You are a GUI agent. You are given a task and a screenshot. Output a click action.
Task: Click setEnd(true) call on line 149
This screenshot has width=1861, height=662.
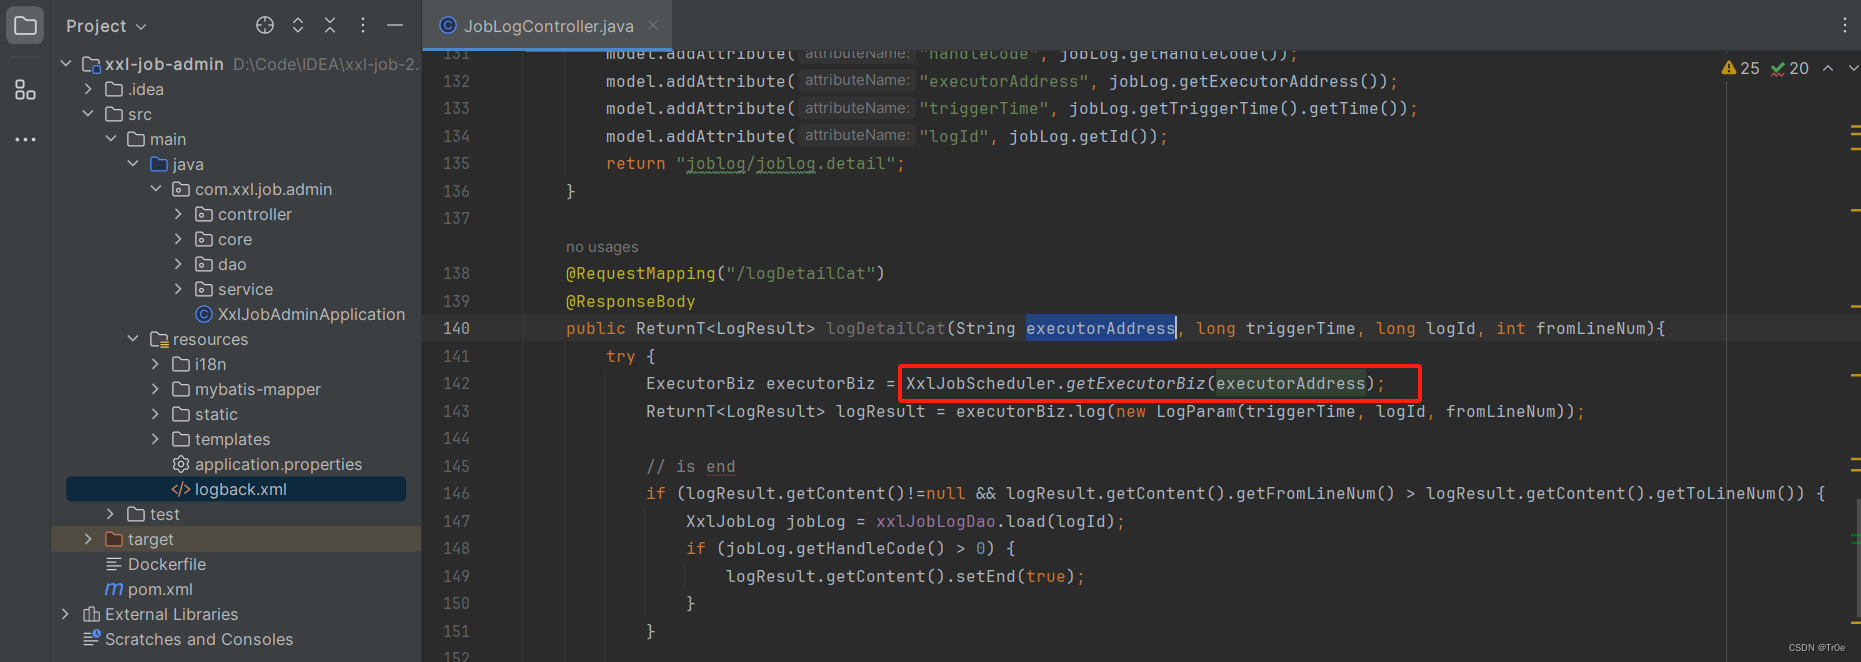point(1015,576)
